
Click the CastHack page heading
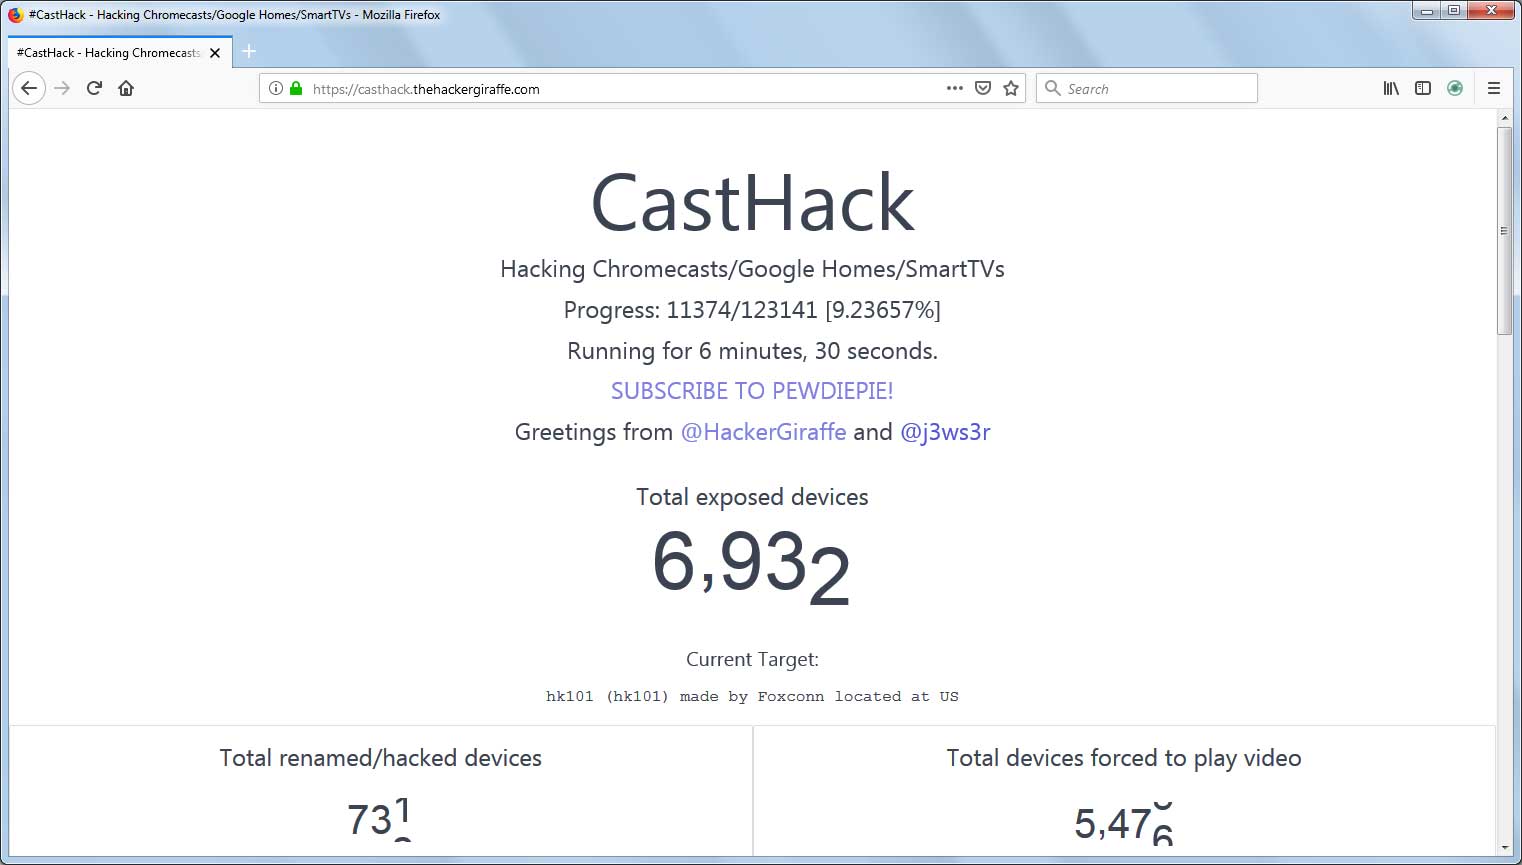(752, 203)
